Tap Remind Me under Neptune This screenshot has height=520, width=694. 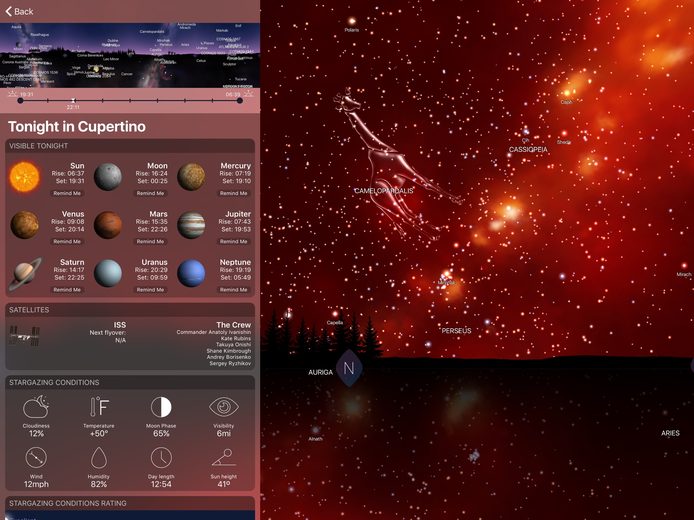234,290
